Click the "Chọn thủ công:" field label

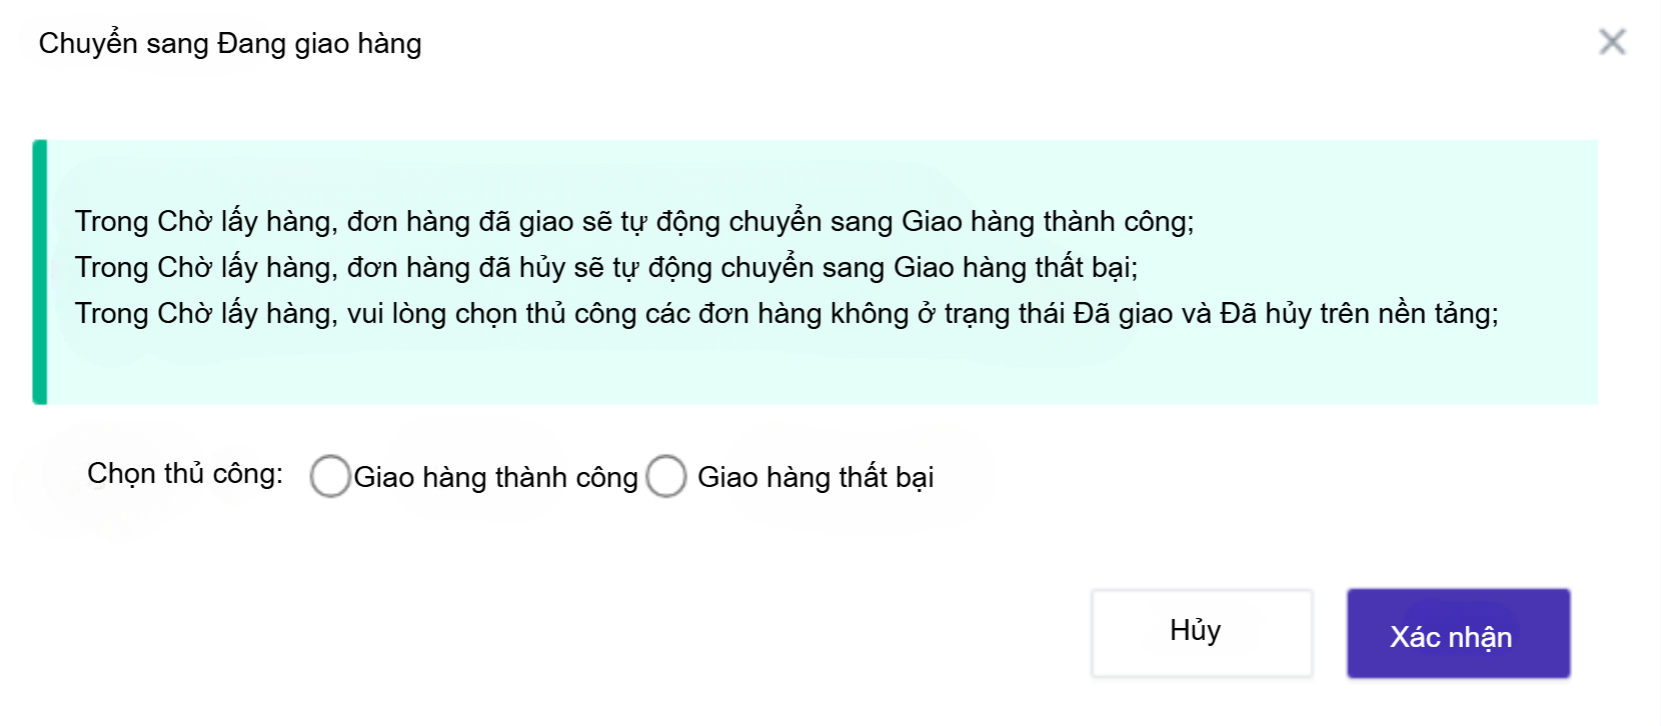(185, 473)
